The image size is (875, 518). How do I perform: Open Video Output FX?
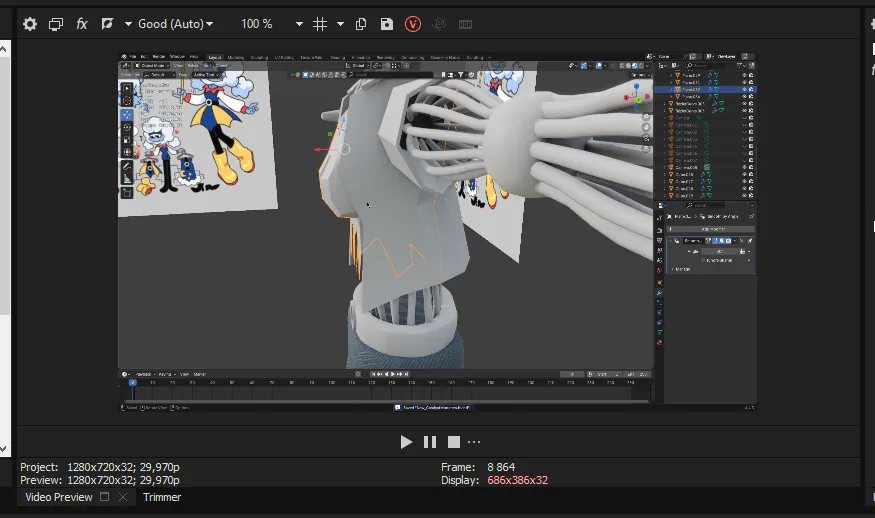pyautogui.click(x=81, y=24)
